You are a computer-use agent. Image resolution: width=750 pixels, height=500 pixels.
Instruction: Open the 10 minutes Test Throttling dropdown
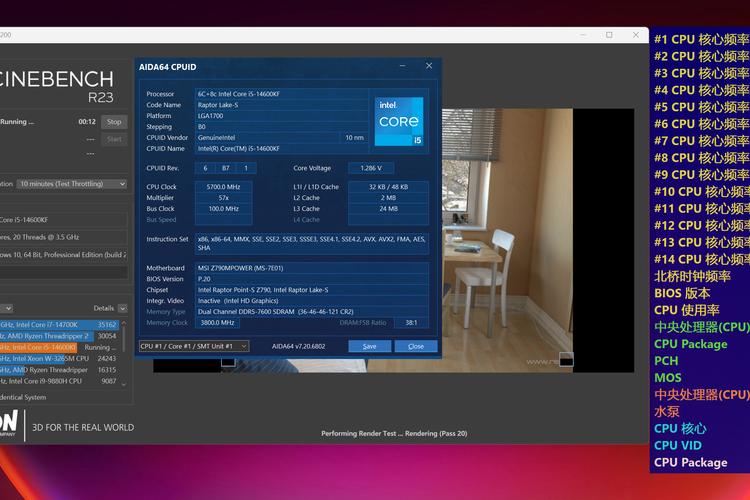pos(70,184)
